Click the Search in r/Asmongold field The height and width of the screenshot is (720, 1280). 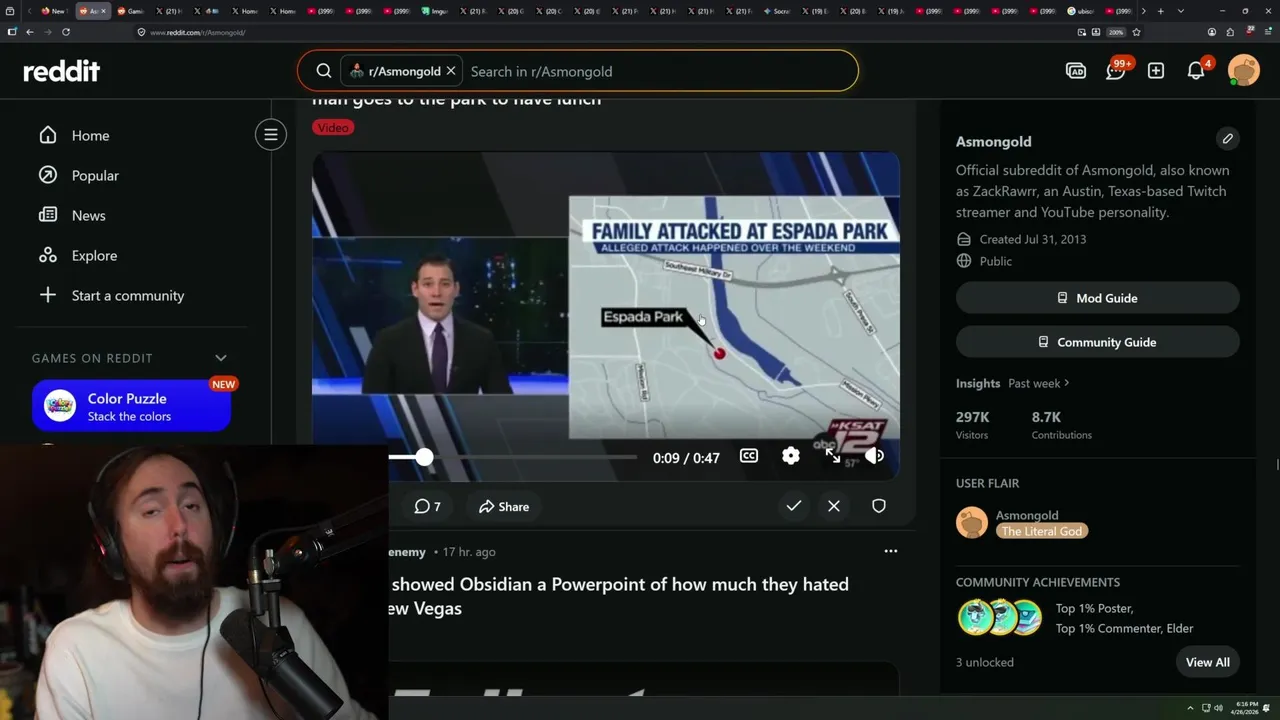pos(660,71)
